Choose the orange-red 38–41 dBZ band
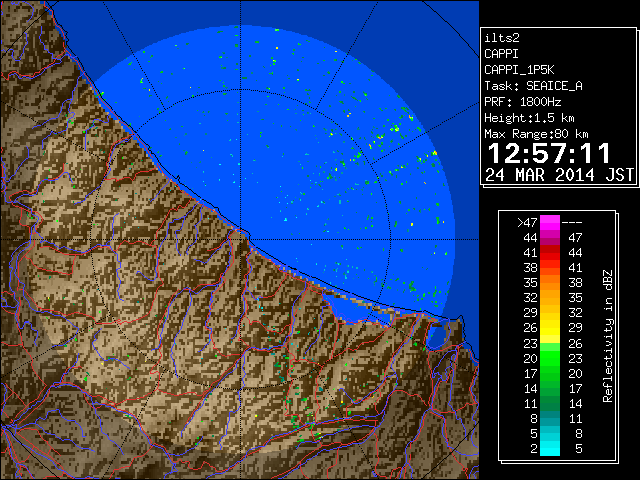The width and height of the screenshot is (640, 480). (x=550, y=268)
